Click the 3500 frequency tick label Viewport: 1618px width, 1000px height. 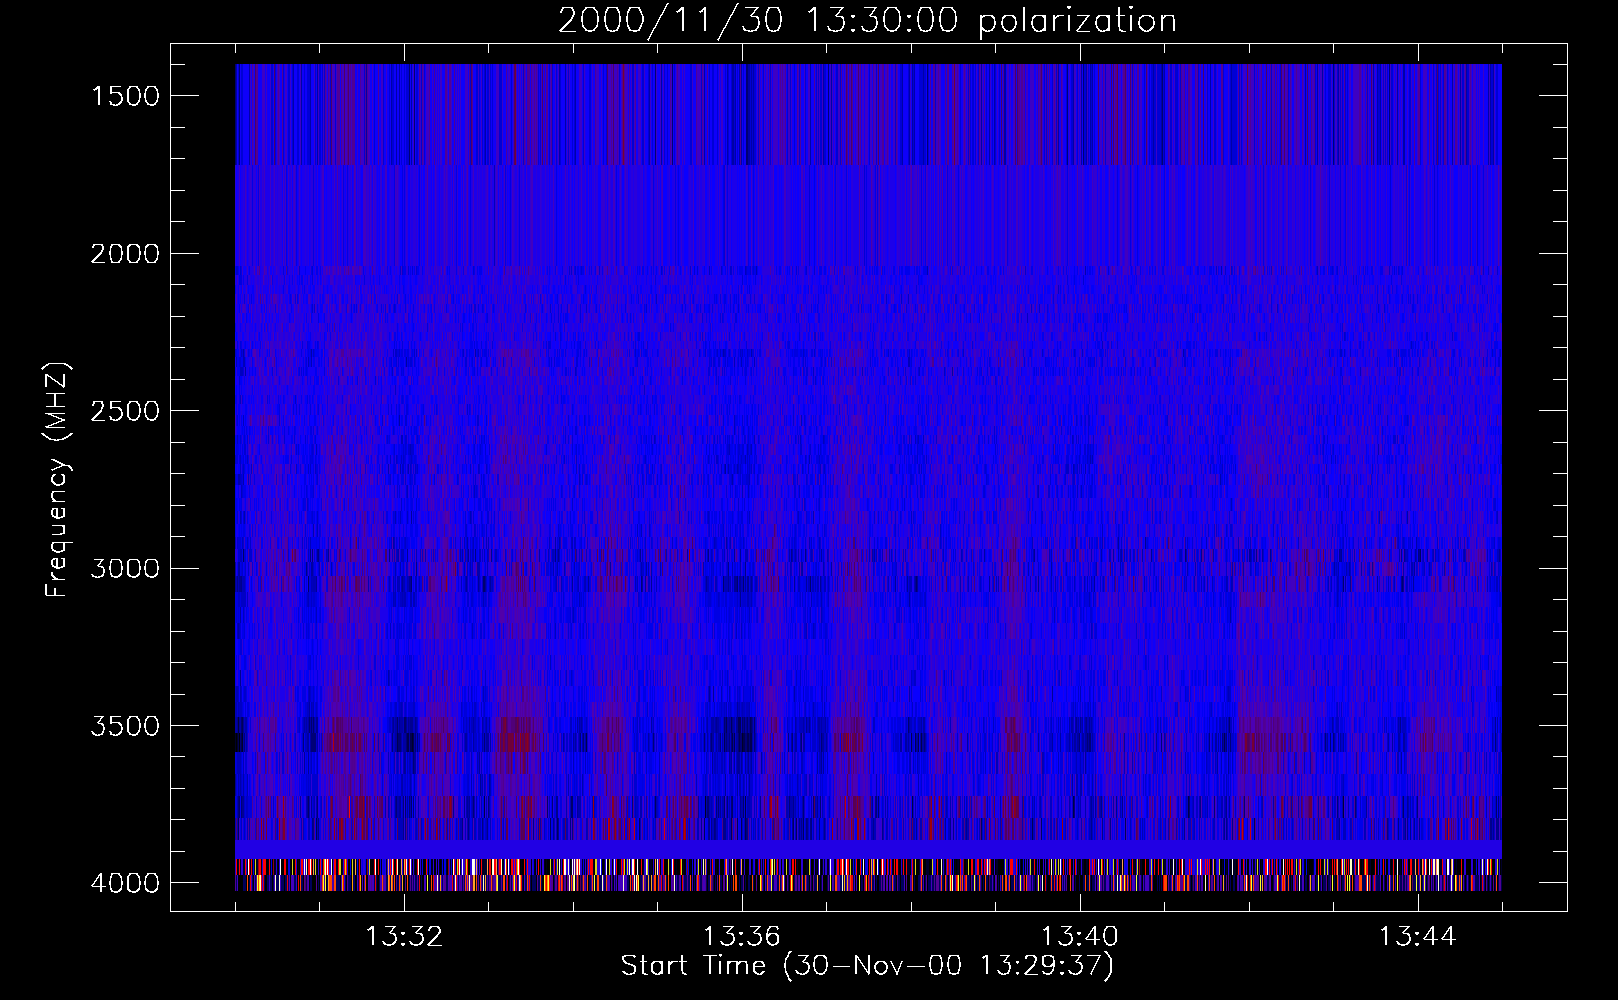[125, 726]
